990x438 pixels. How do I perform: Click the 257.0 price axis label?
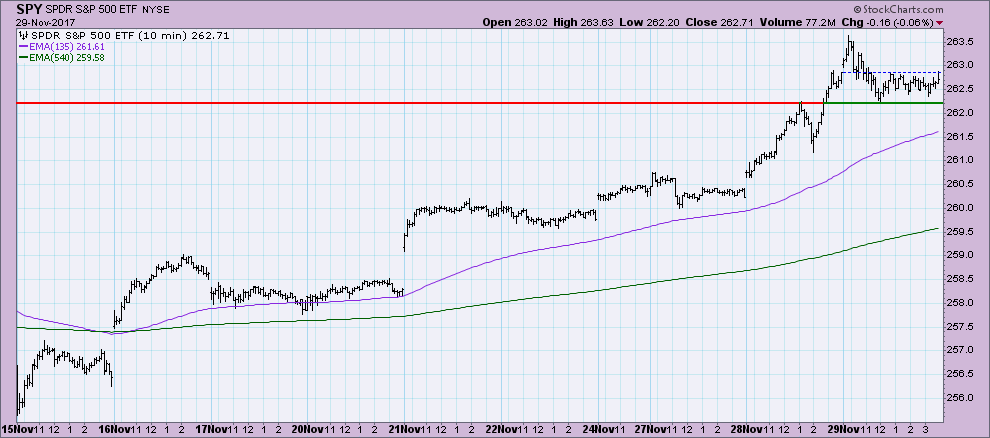pyautogui.click(x=959, y=350)
